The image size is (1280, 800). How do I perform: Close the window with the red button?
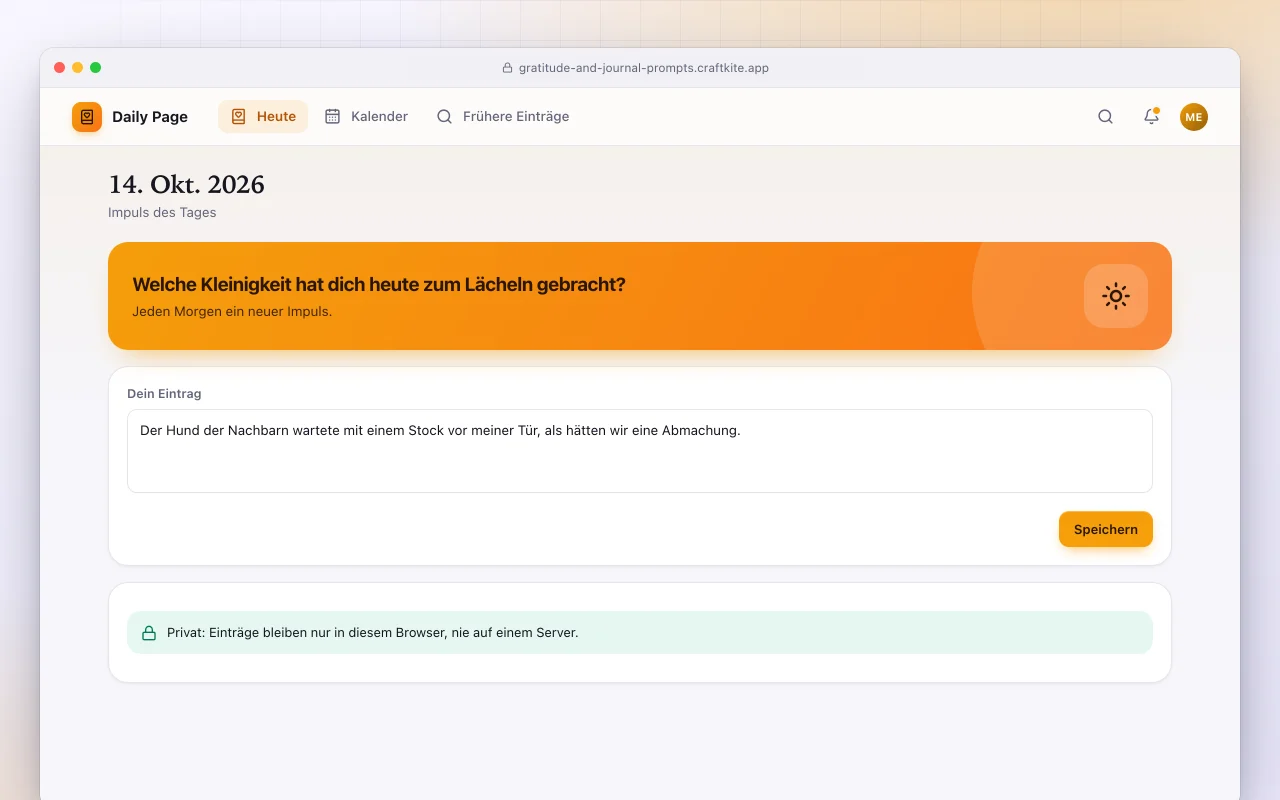[60, 68]
